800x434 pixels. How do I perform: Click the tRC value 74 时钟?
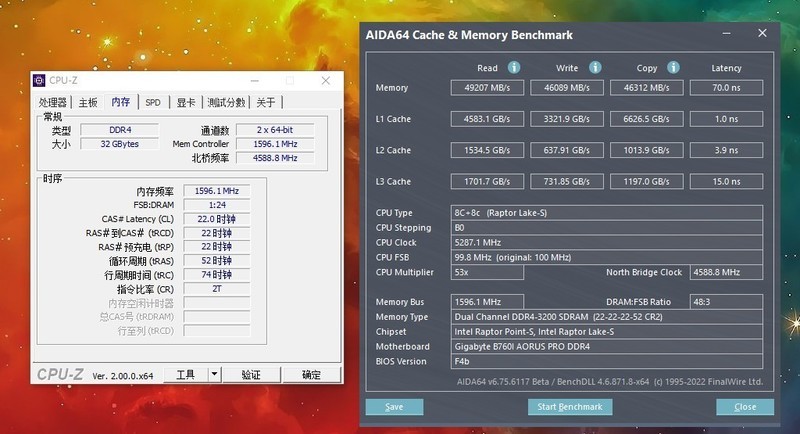217,274
